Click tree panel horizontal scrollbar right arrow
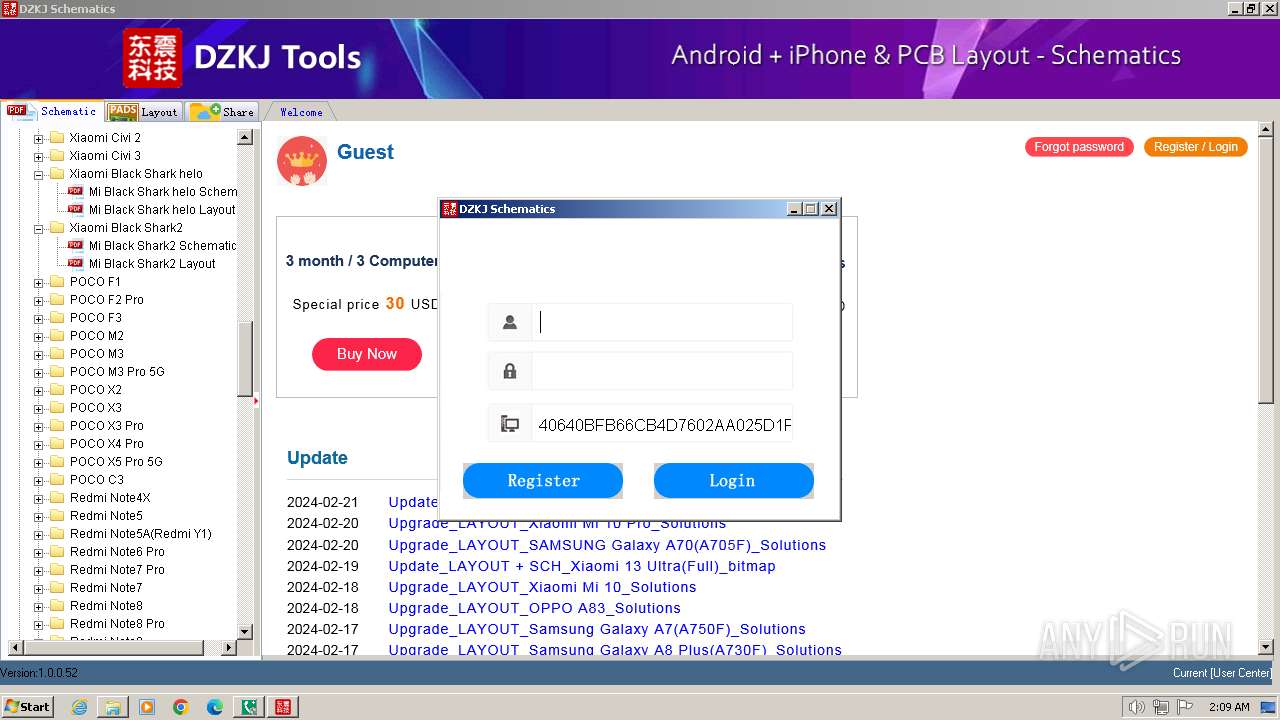Screen dimensions: 1280x720 [229, 648]
